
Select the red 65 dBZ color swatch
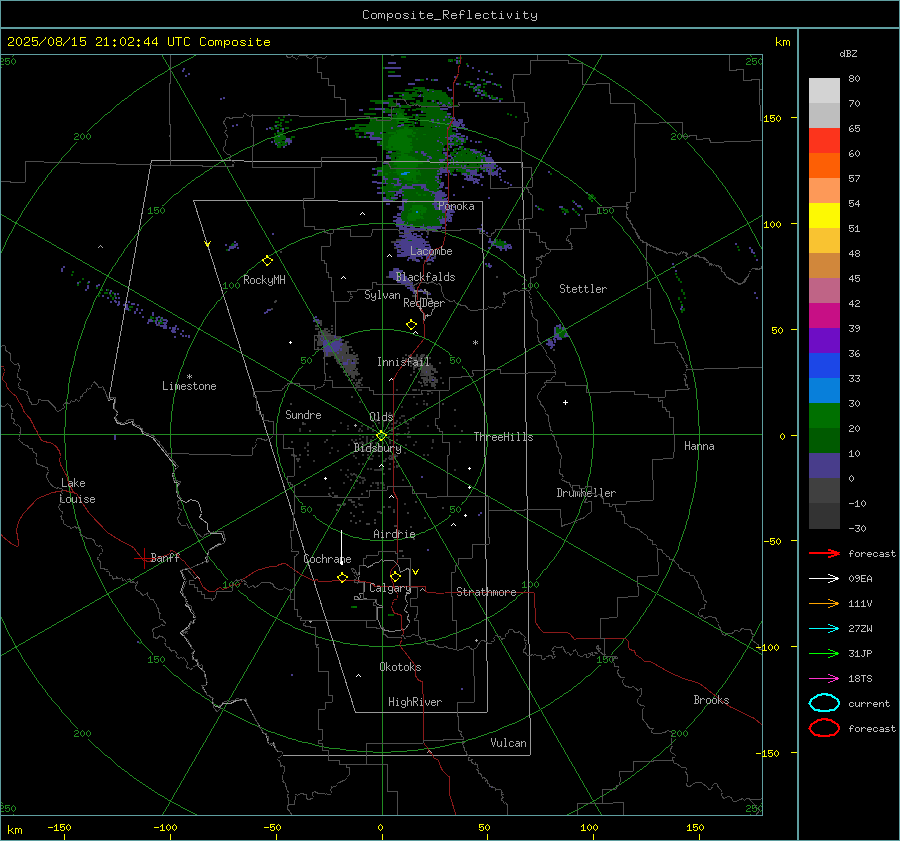tap(824, 140)
